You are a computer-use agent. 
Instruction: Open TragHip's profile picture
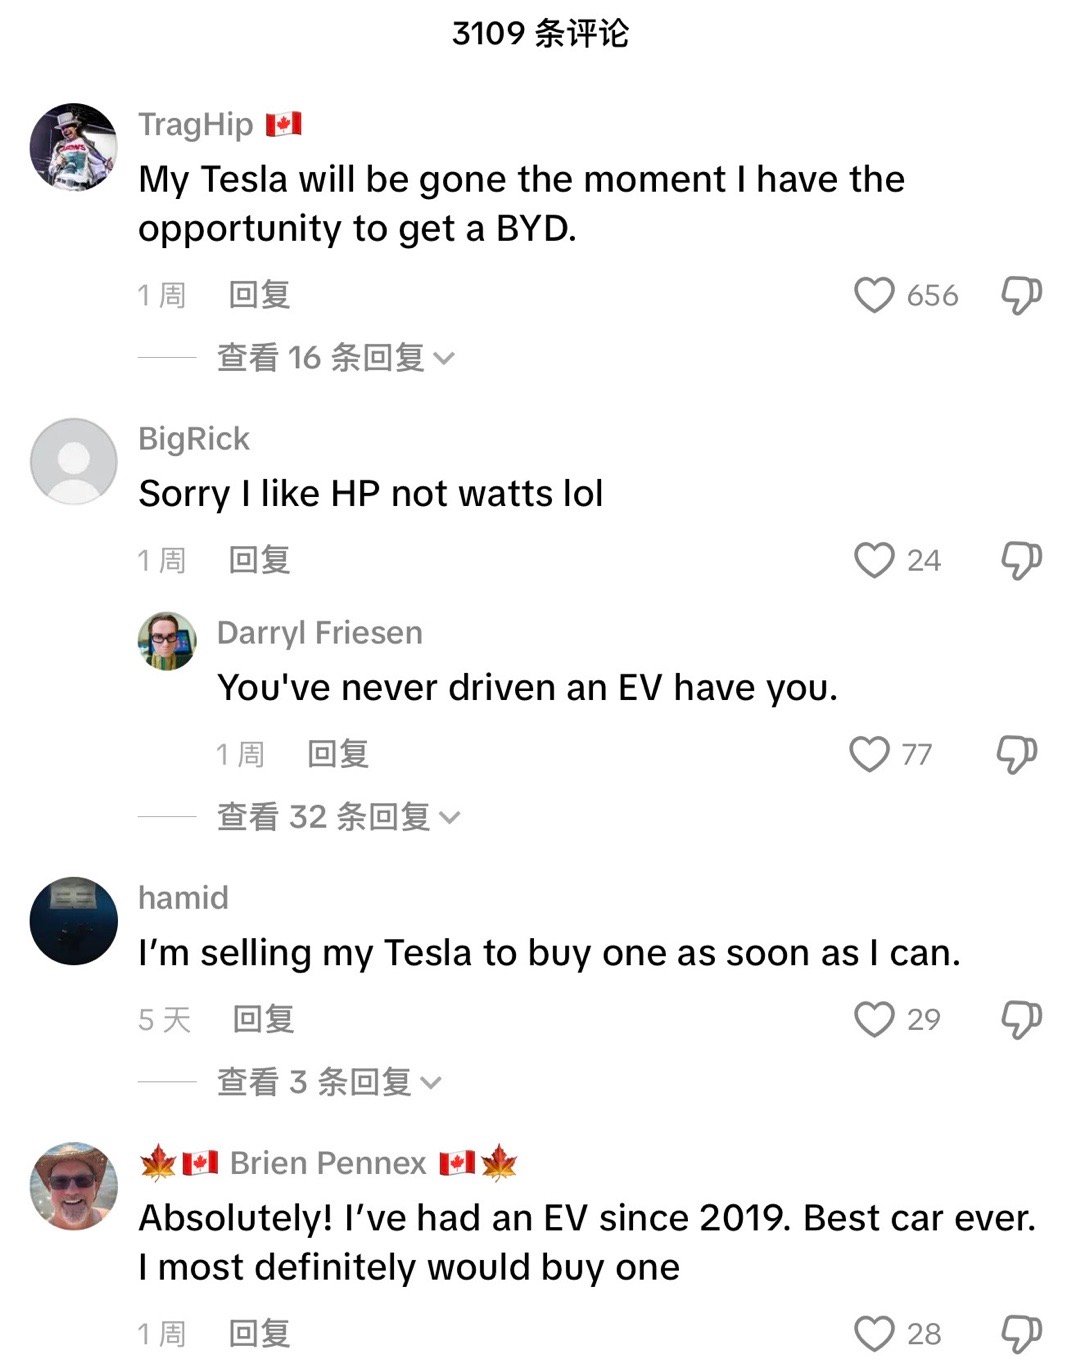pos(74,147)
